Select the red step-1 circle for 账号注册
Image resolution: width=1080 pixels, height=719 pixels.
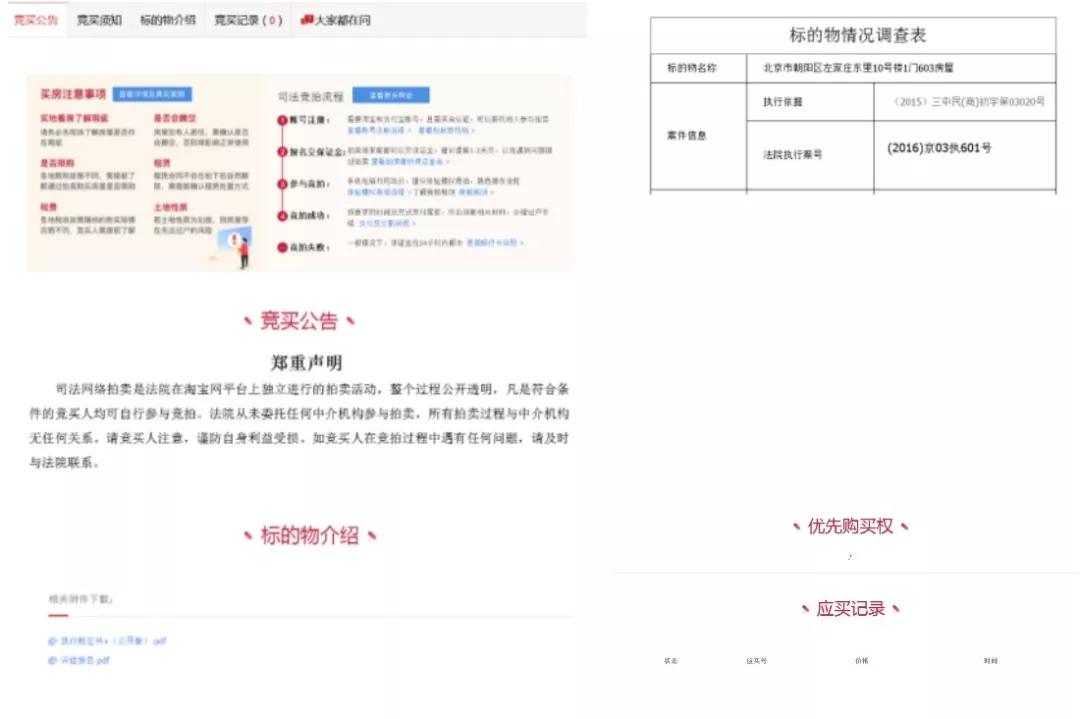tap(281, 120)
